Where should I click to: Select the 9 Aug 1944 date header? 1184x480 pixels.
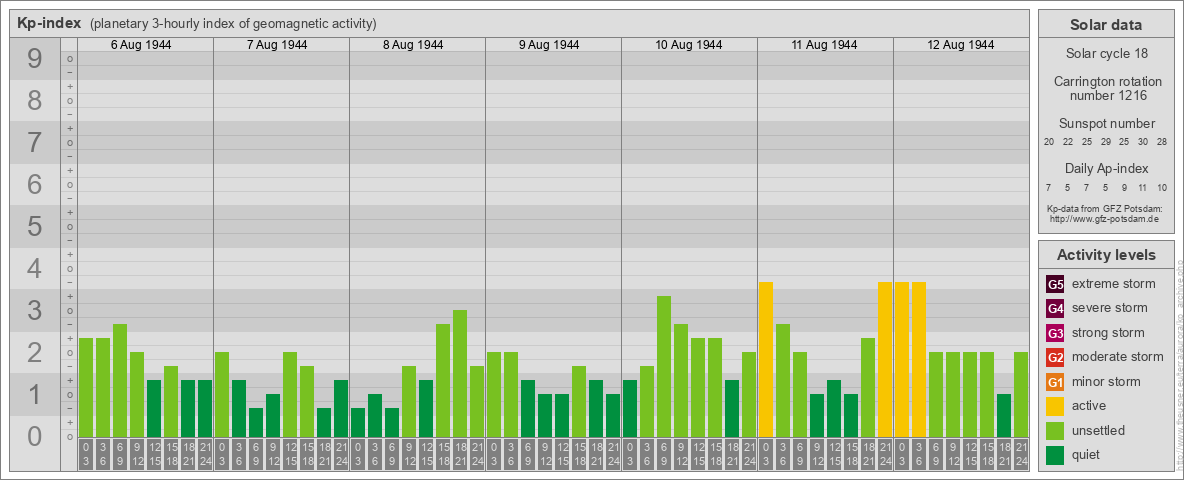click(549, 45)
